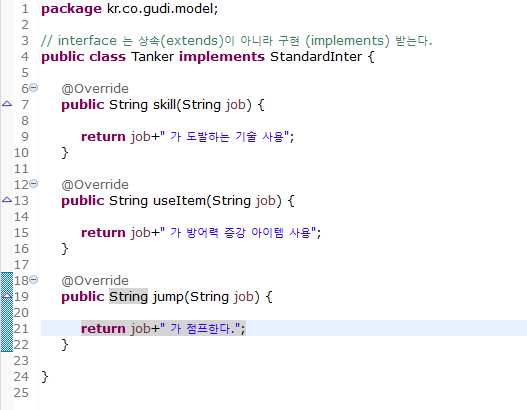Select line number 21 in the gutter
This screenshot has height=410, width=527.
21,329
